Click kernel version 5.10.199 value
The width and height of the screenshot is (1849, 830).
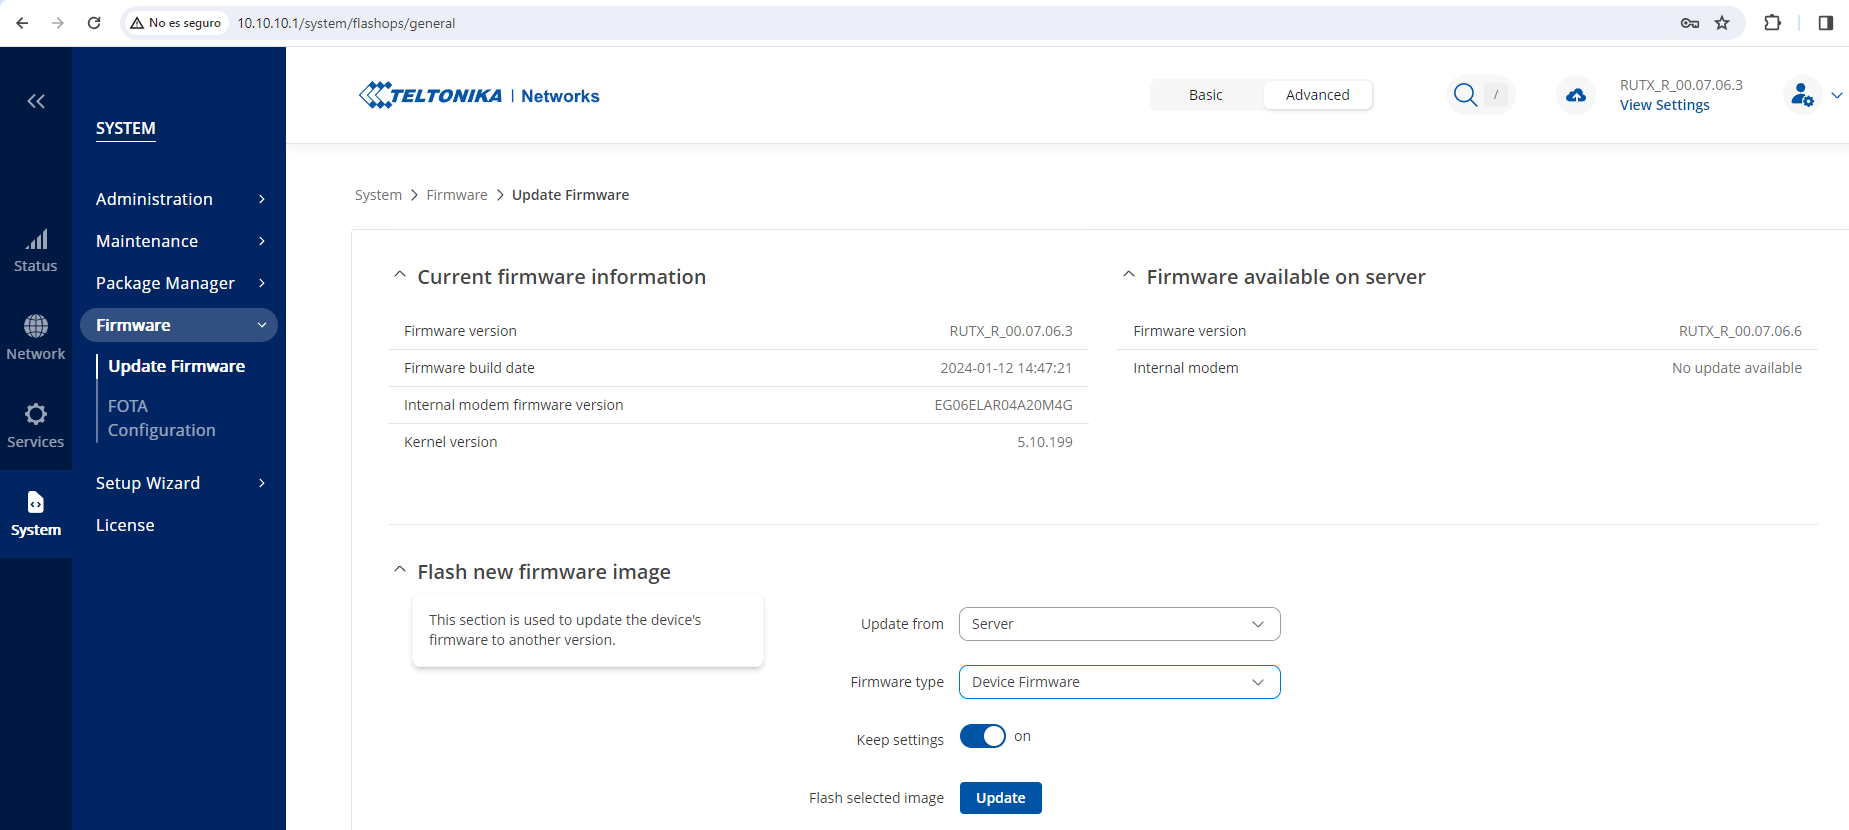1045,442
